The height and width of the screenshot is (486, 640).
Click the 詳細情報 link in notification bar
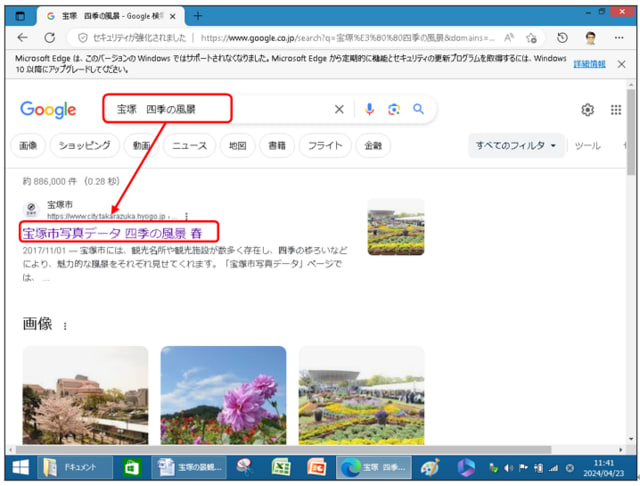(x=589, y=64)
